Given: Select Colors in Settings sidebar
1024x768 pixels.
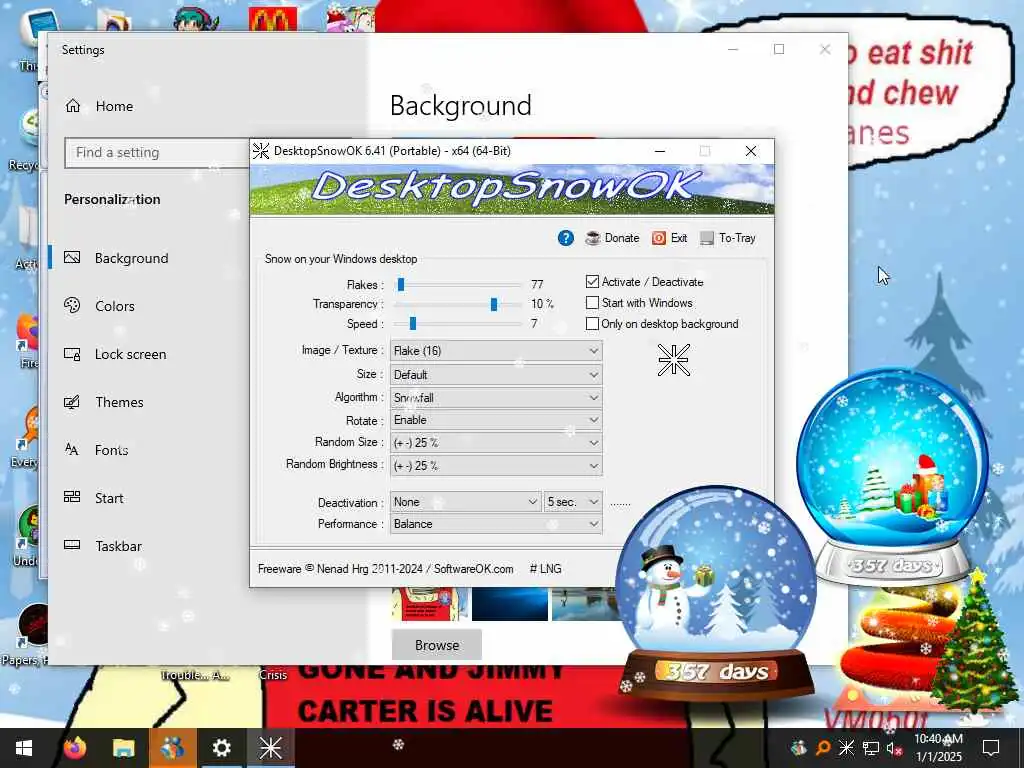Looking at the screenshot, I should pos(115,306).
